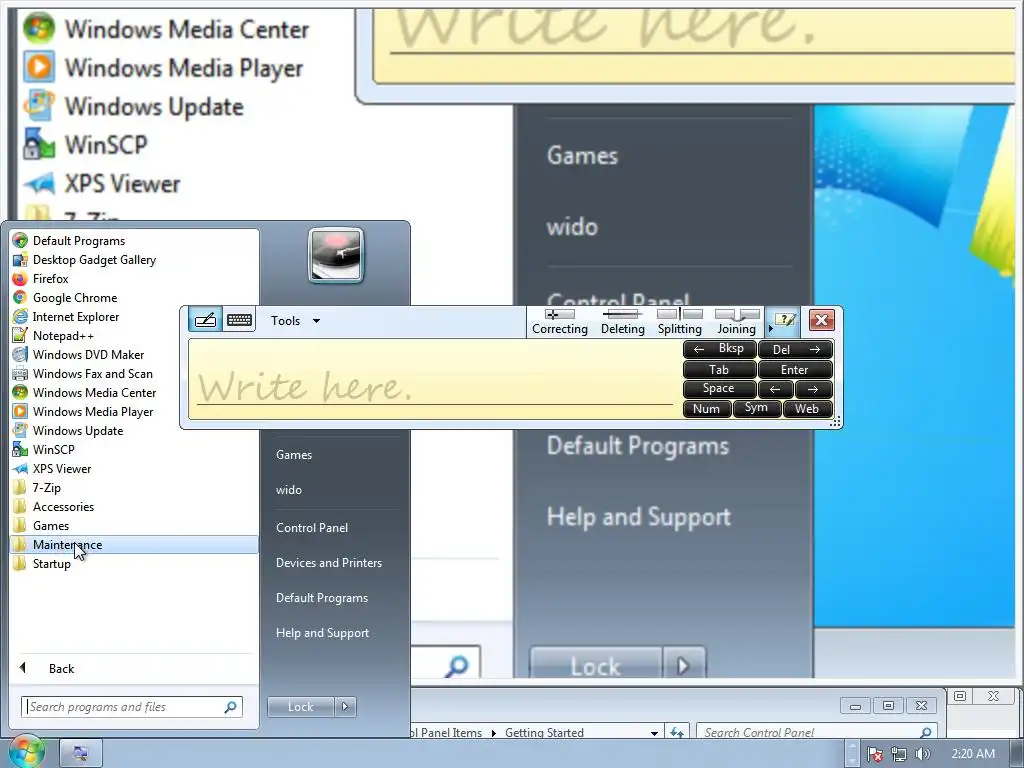The image size is (1024, 768).
Task: Click the Start orb on the taskbar
Action: click(x=27, y=751)
